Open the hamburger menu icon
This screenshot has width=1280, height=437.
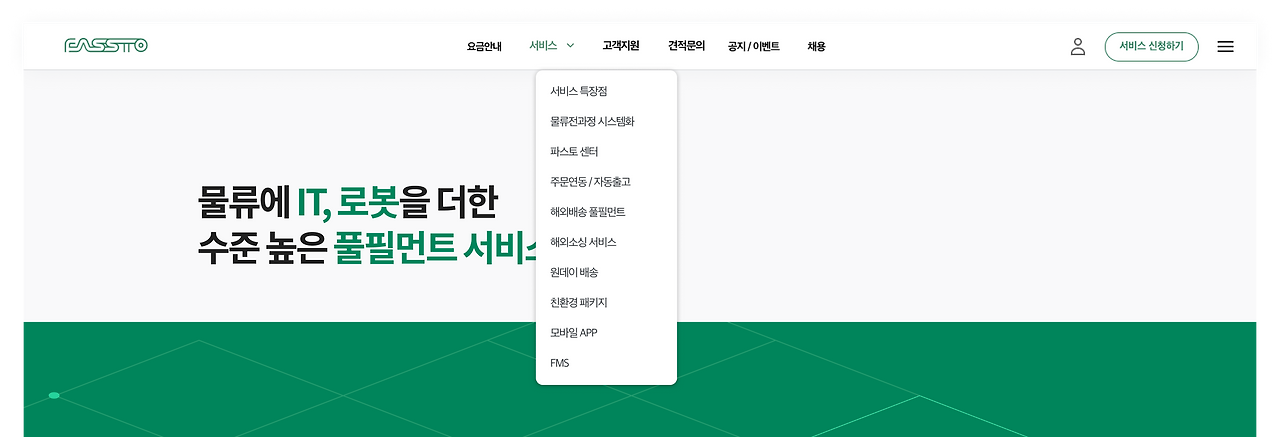[1225, 46]
